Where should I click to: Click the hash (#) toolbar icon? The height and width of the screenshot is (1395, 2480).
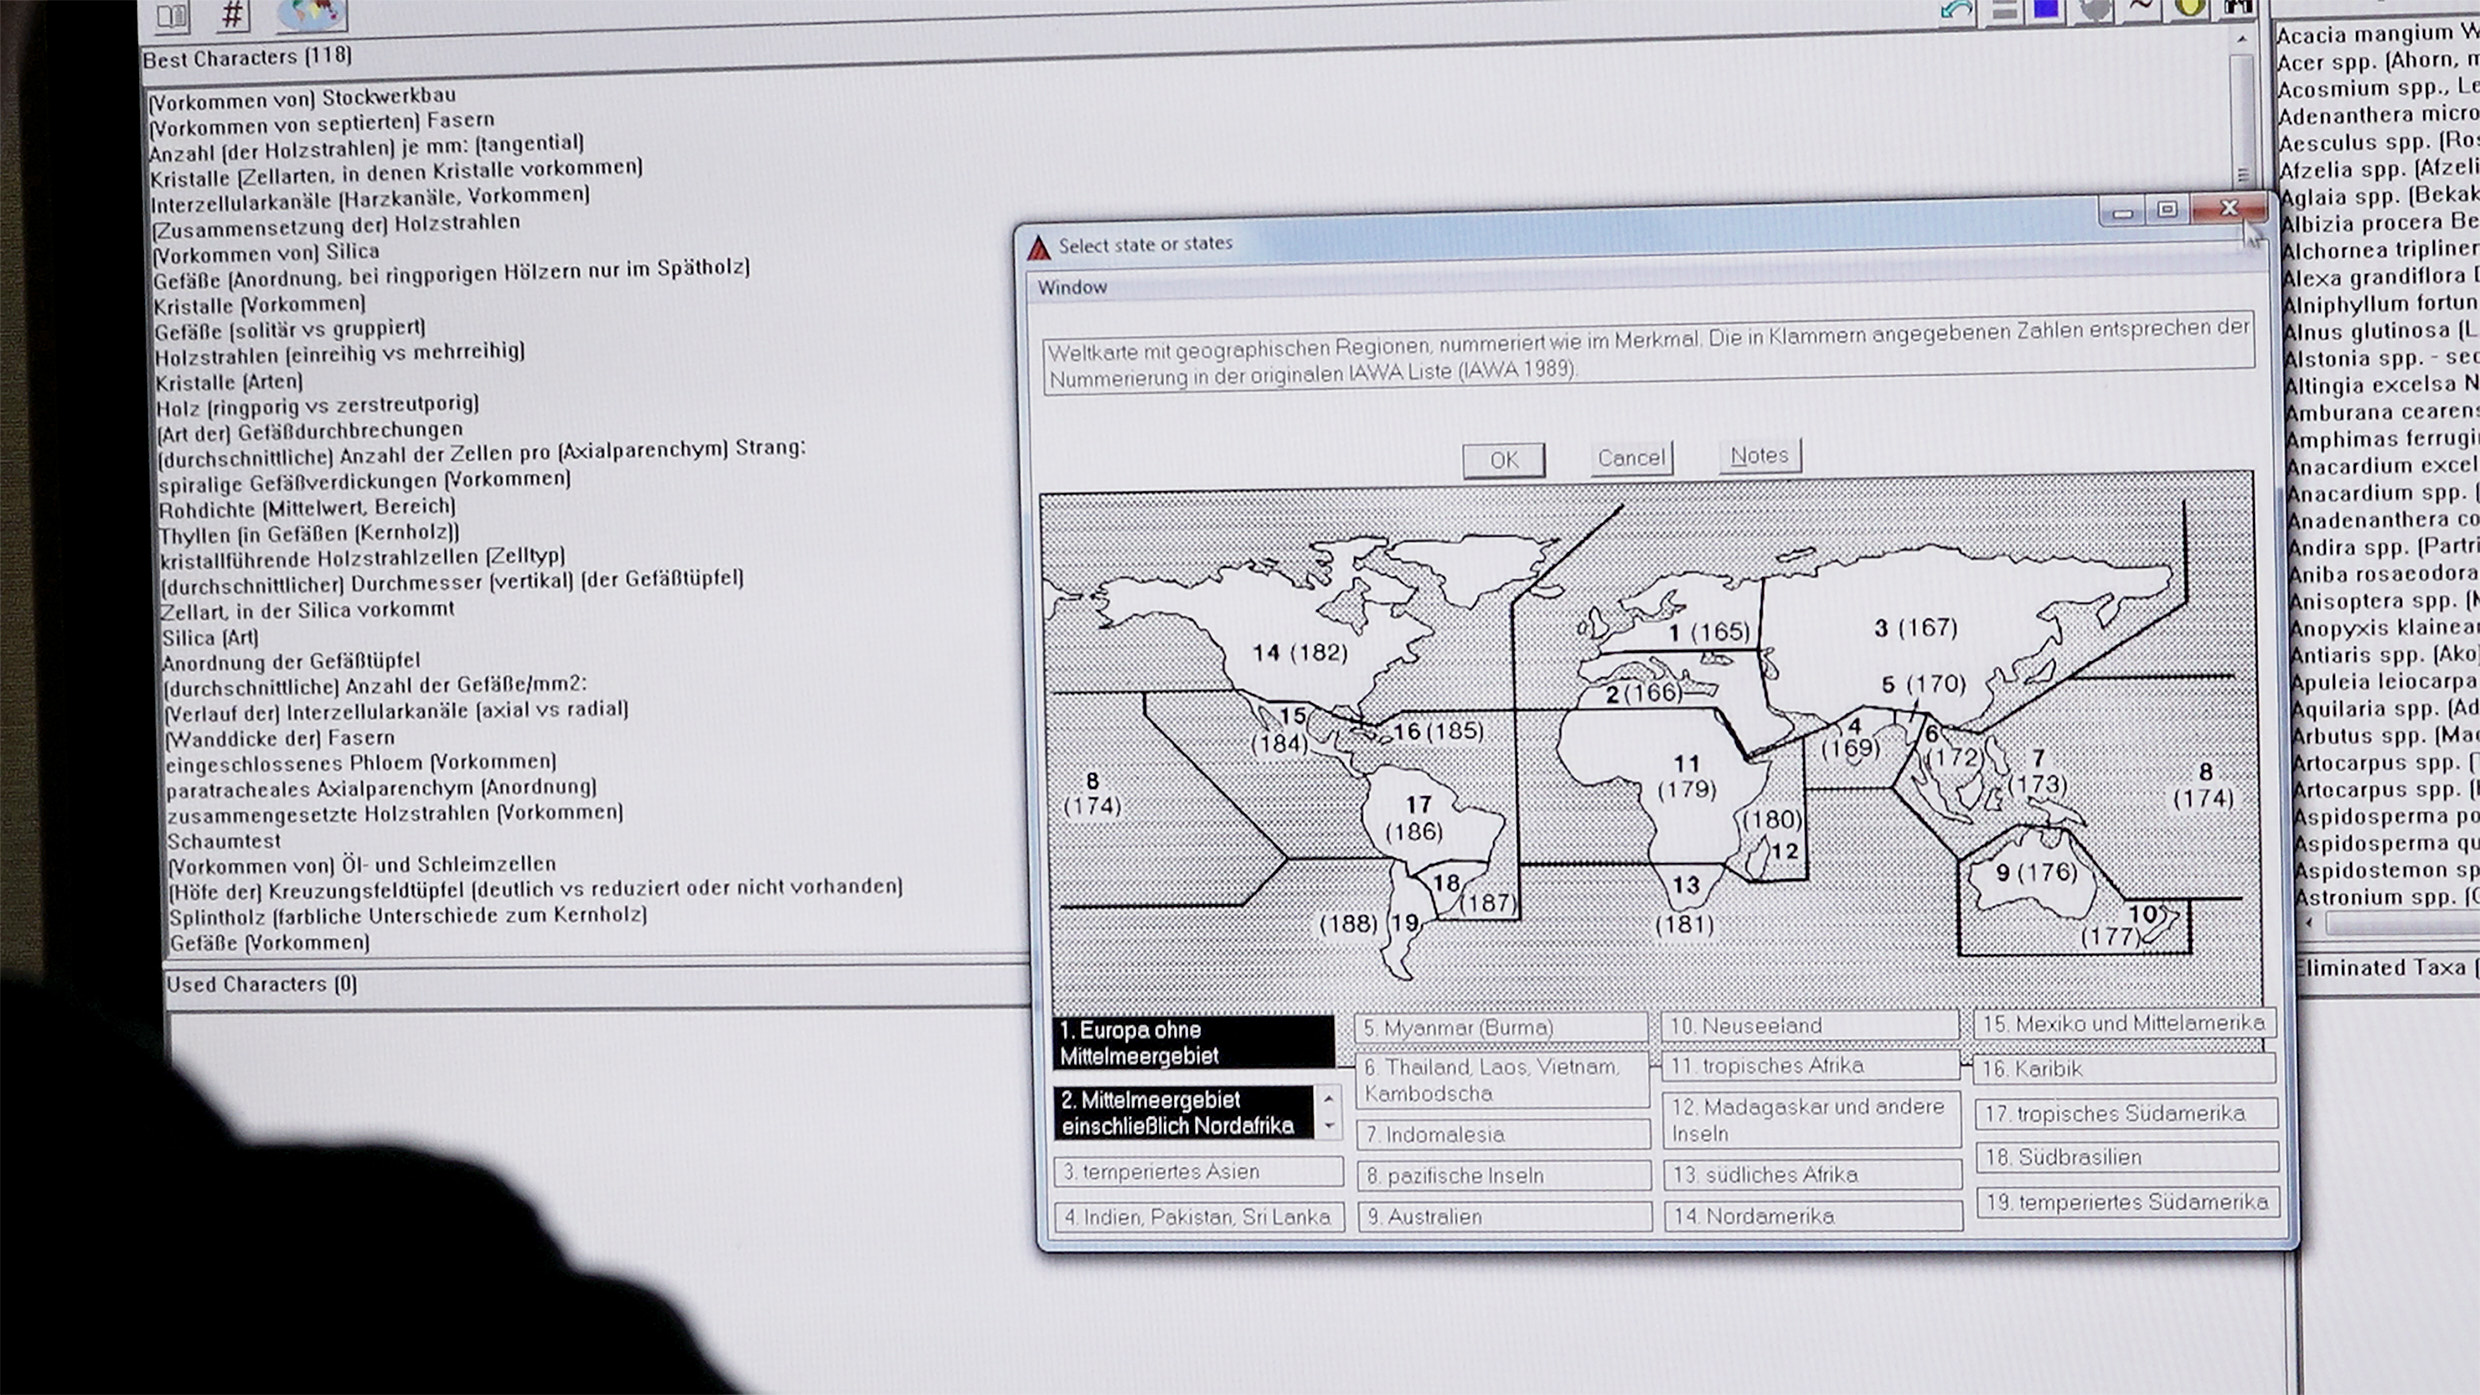click(x=233, y=14)
